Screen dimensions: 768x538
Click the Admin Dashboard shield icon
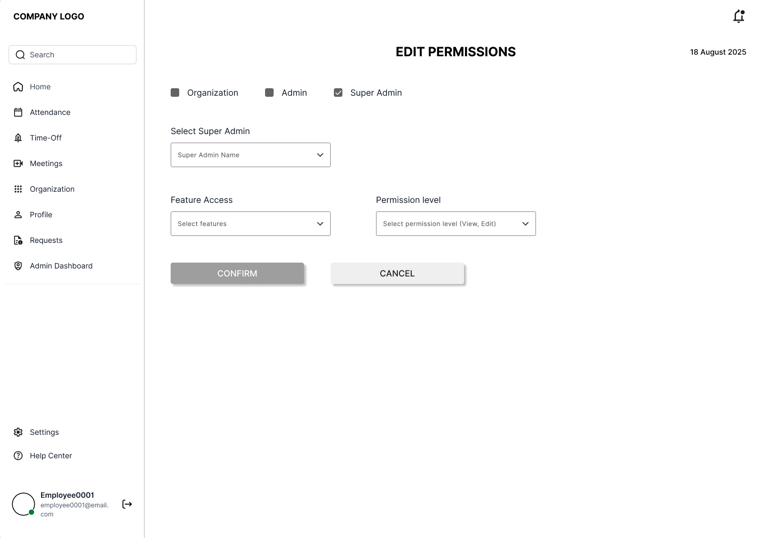point(18,266)
